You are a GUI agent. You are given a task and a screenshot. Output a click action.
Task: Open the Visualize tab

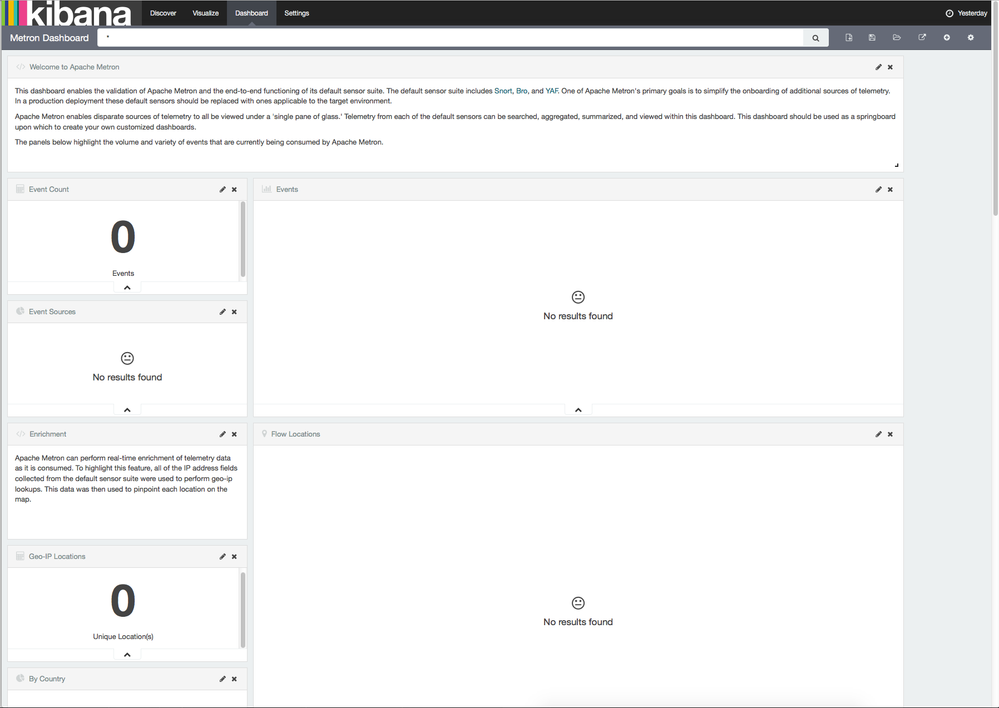[206, 13]
